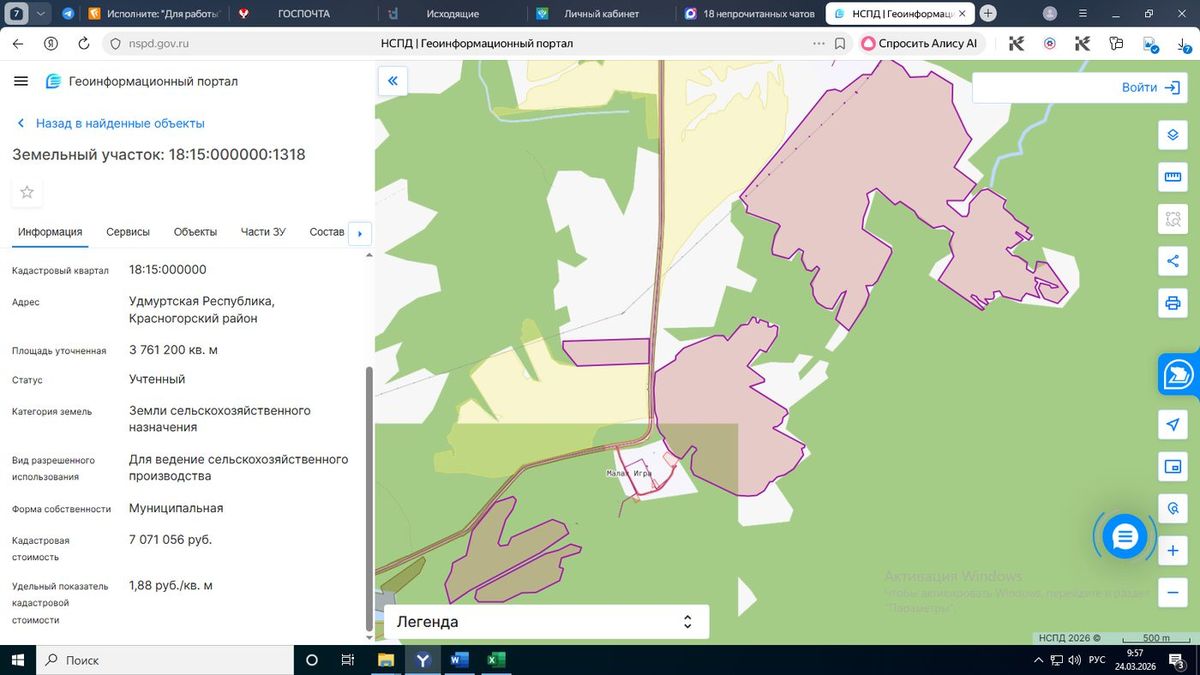This screenshot has height=675, width=1200.
Task: Zoom out of the map
Action: (x=1173, y=592)
